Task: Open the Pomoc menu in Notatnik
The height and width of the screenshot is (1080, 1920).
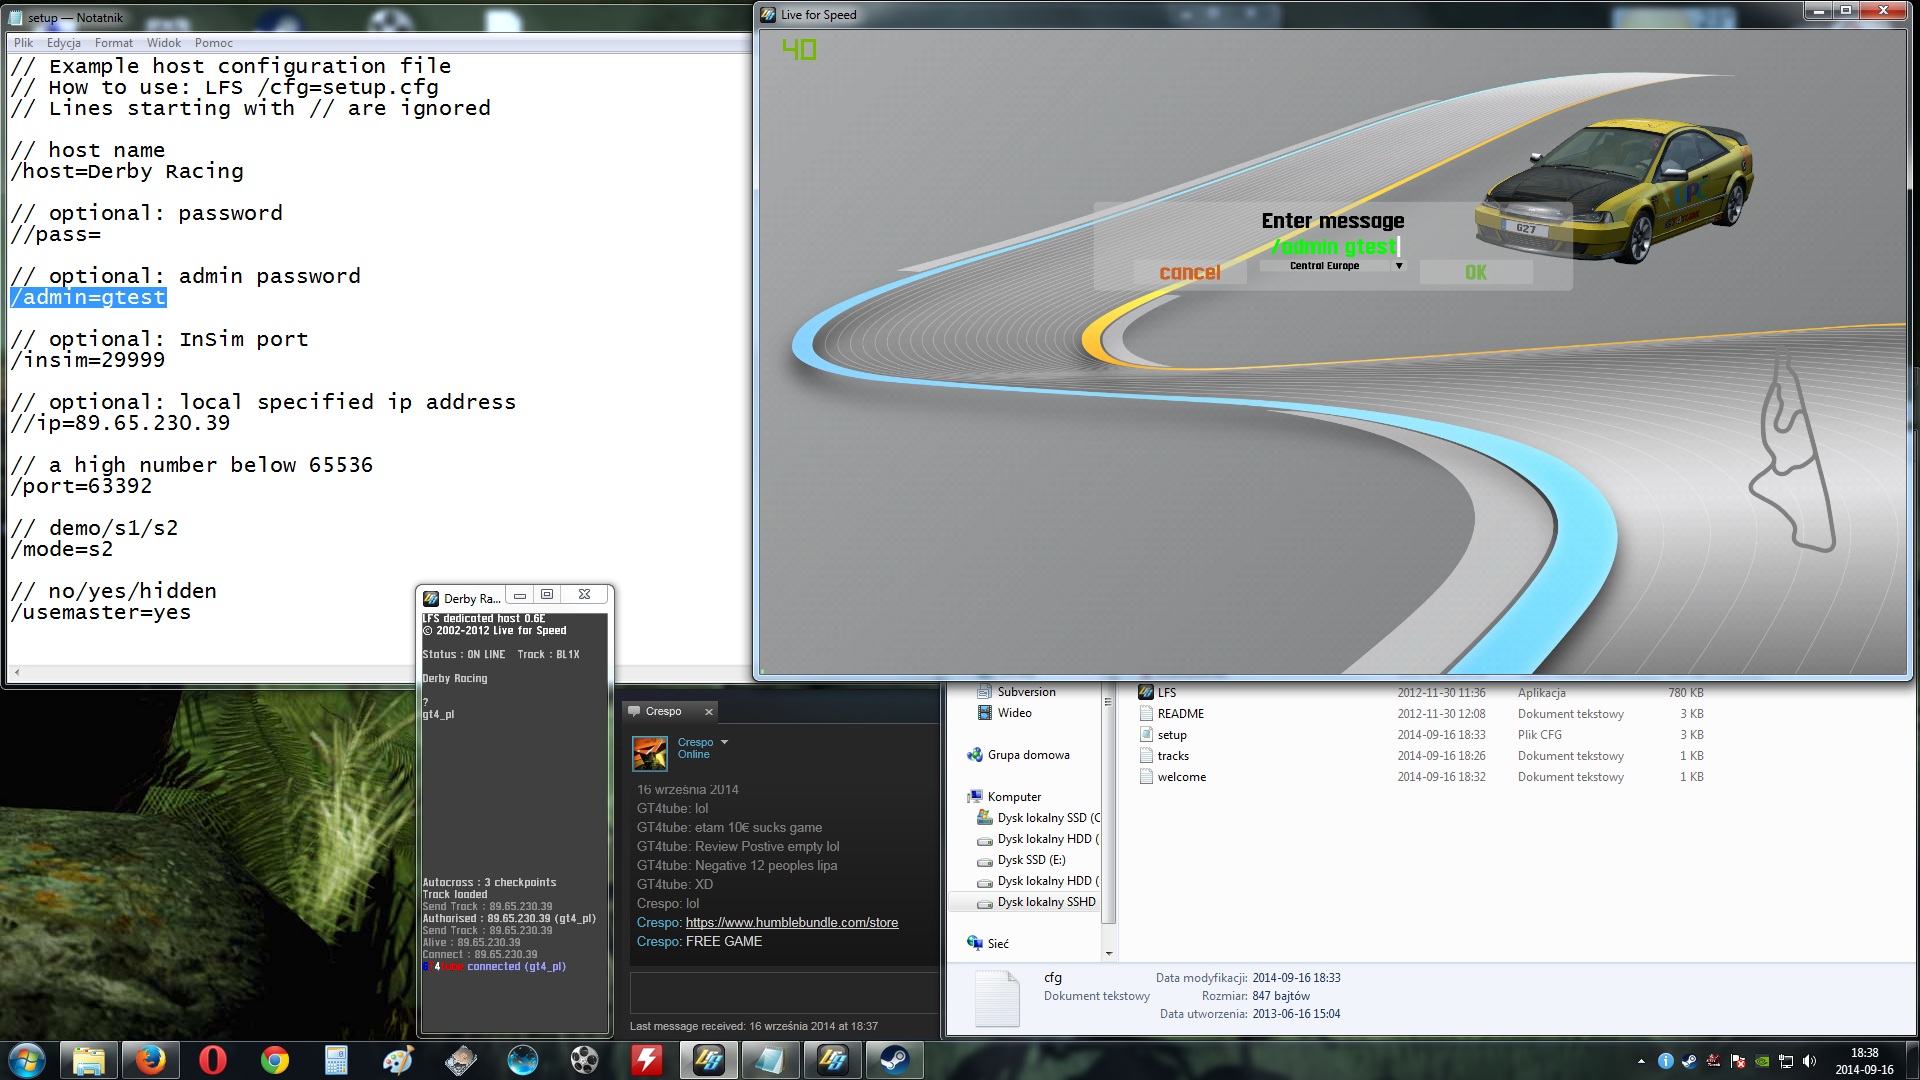Action: point(214,43)
